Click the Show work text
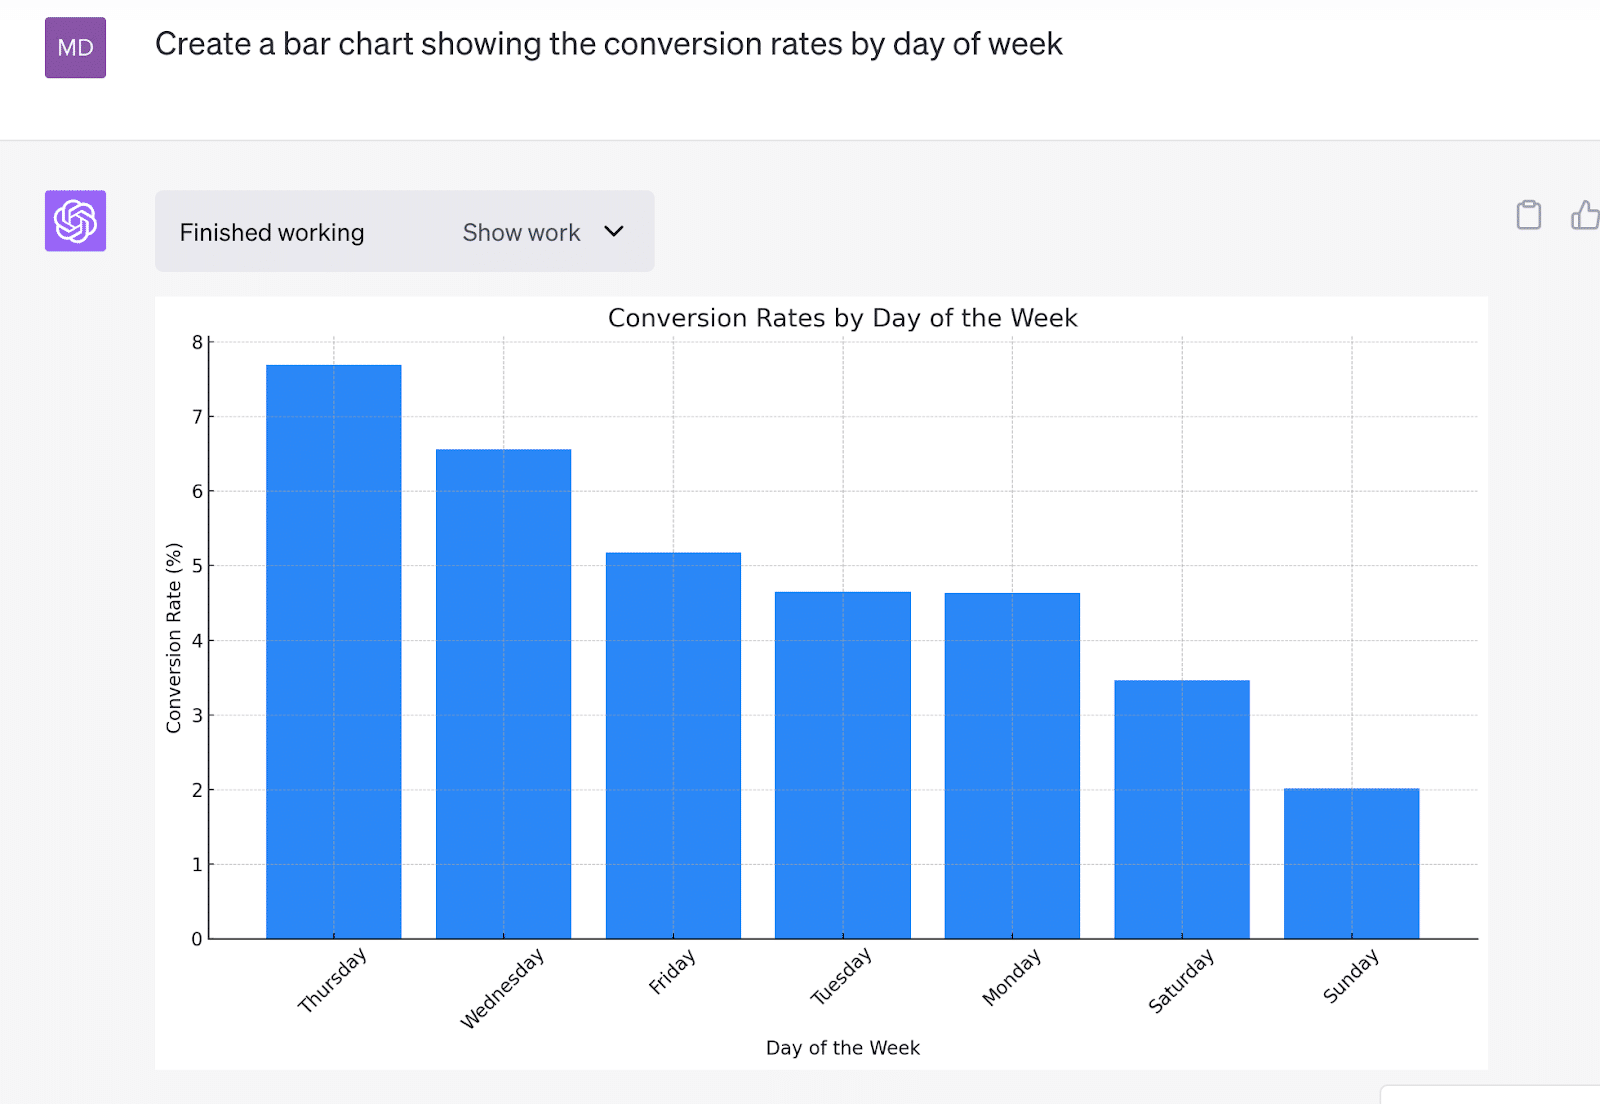The image size is (1600, 1104). tap(521, 233)
